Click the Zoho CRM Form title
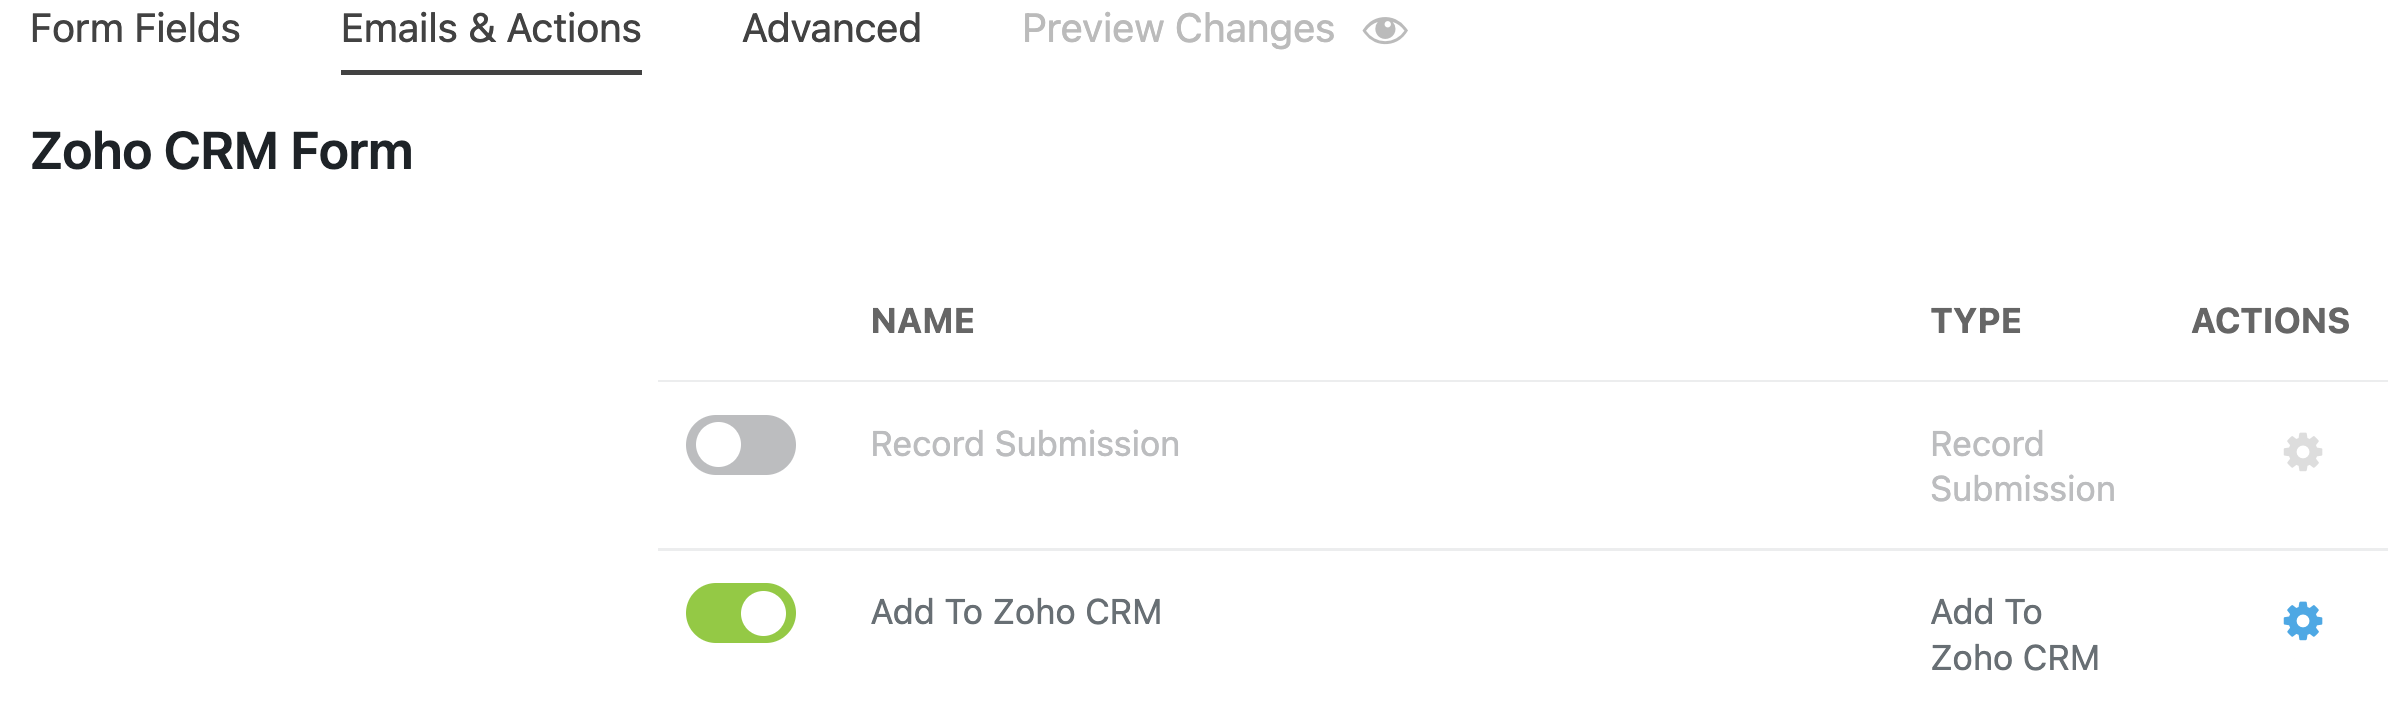 [x=220, y=152]
